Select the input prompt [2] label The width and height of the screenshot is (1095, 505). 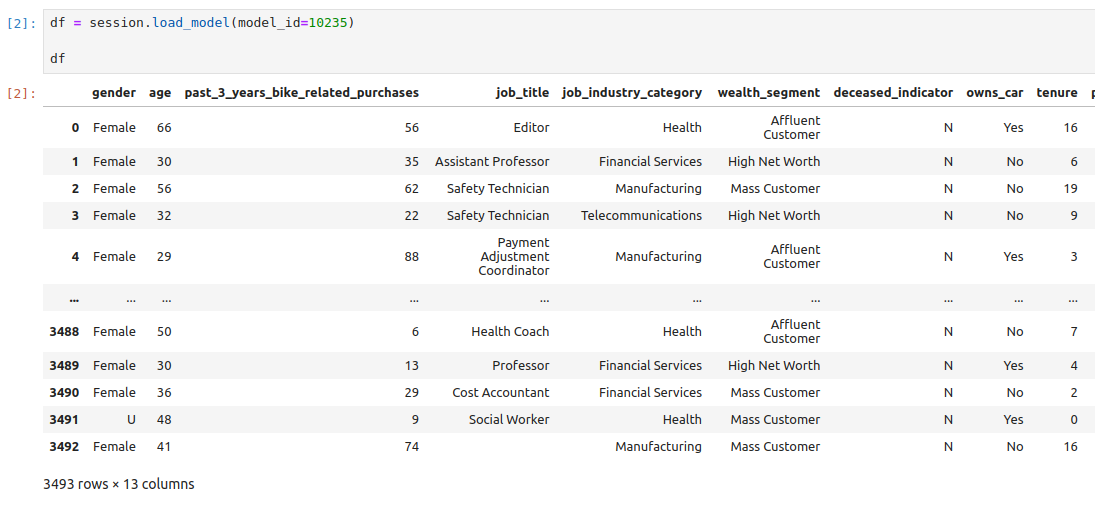pyautogui.click(x=18, y=23)
